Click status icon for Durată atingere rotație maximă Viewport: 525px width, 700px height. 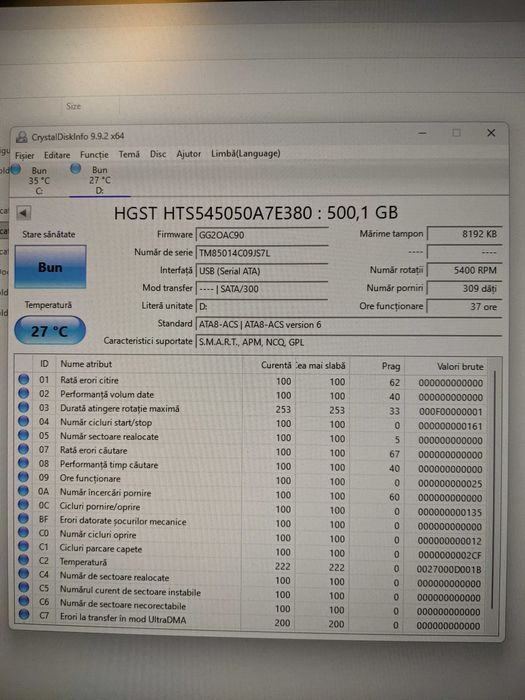click(x=24, y=407)
